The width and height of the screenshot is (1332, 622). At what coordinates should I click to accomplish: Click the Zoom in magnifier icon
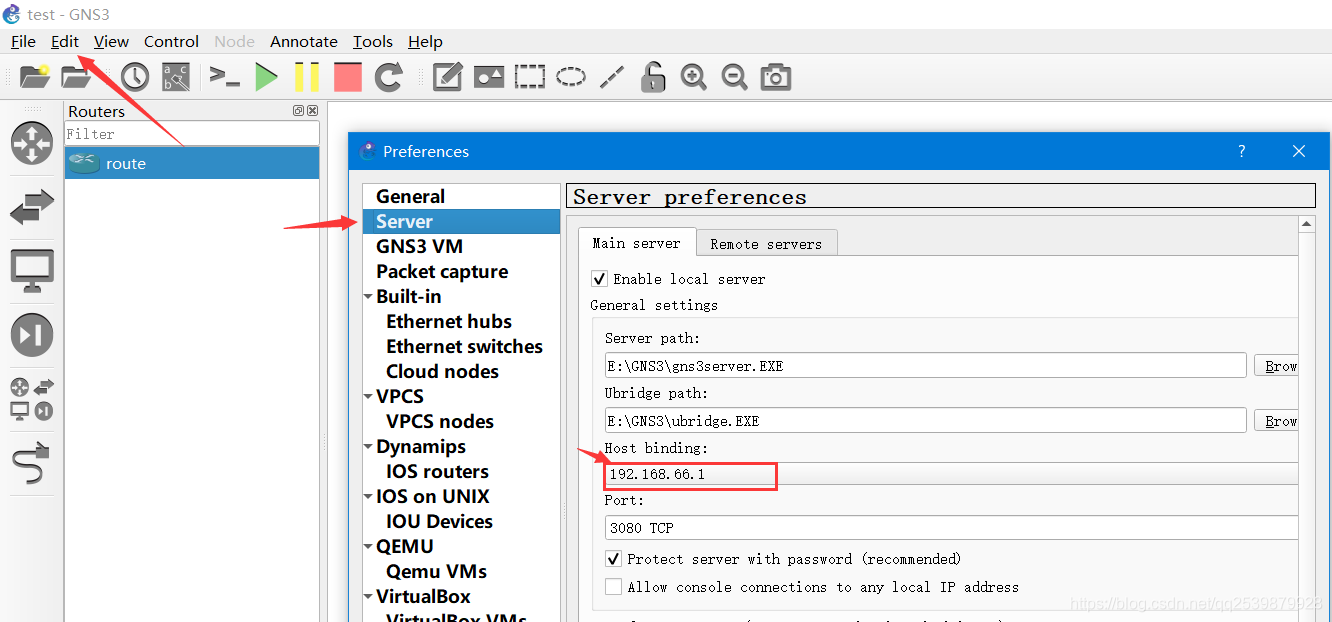click(694, 77)
